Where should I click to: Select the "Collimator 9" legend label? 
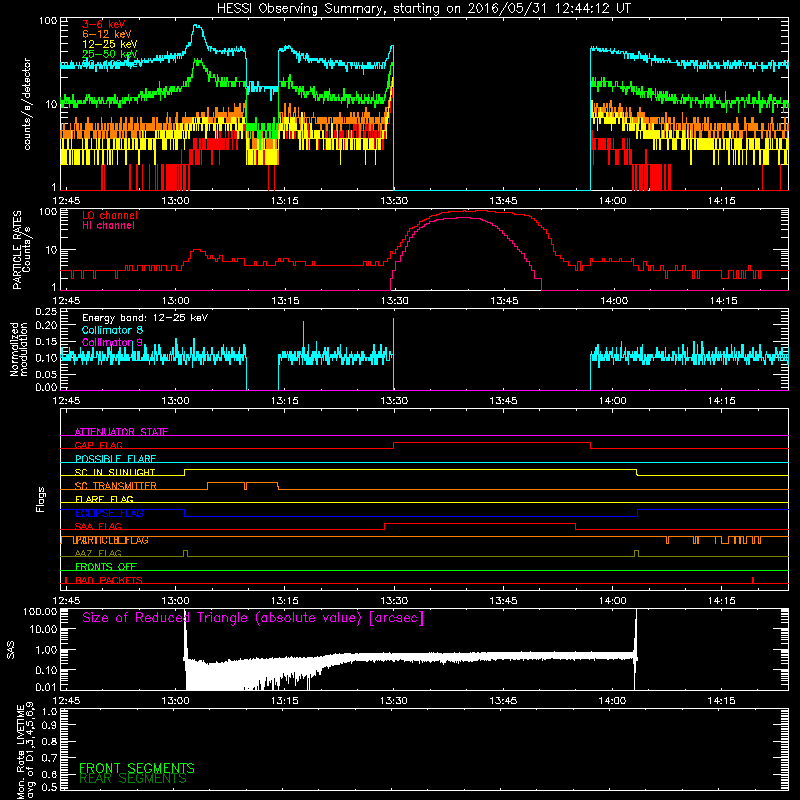(112, 342)
